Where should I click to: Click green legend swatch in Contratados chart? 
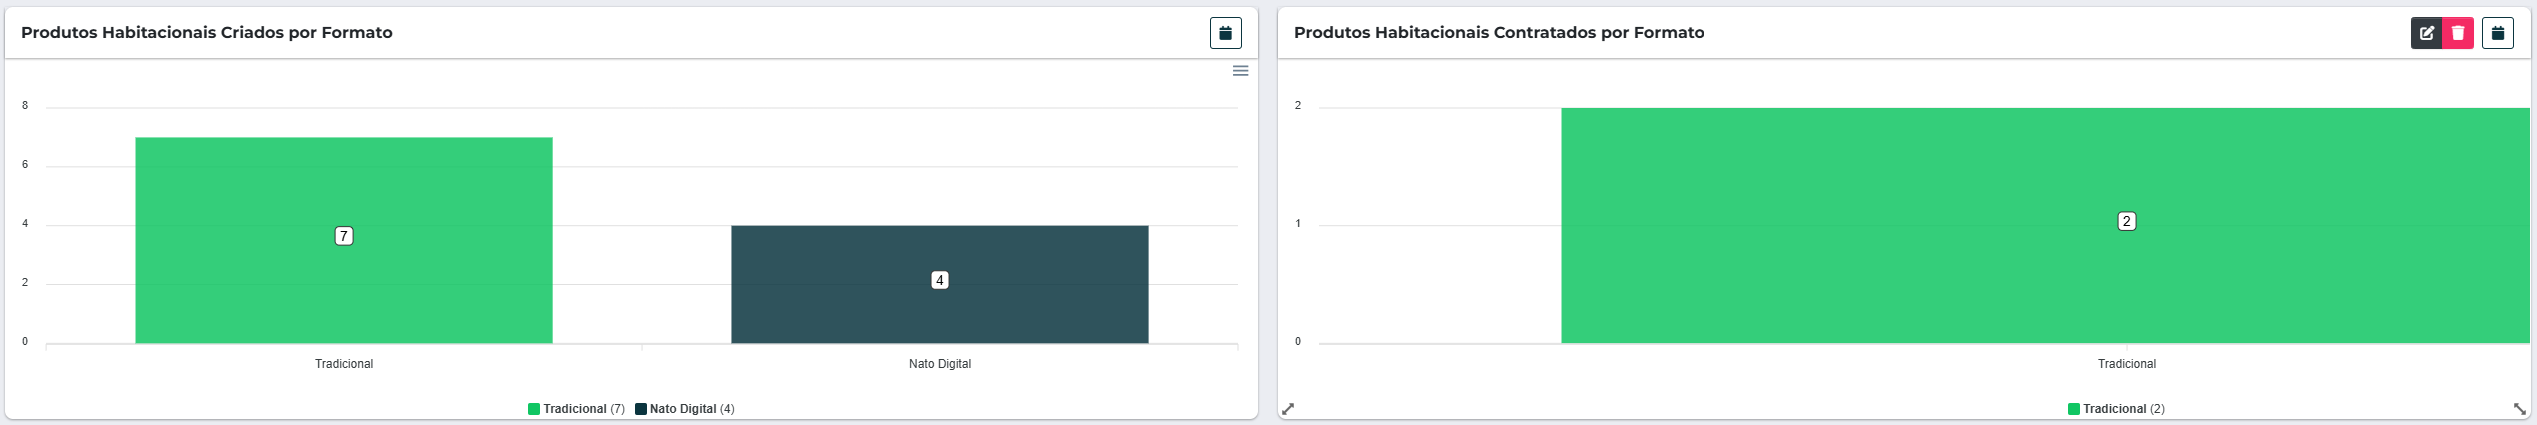click(2074, 409)
